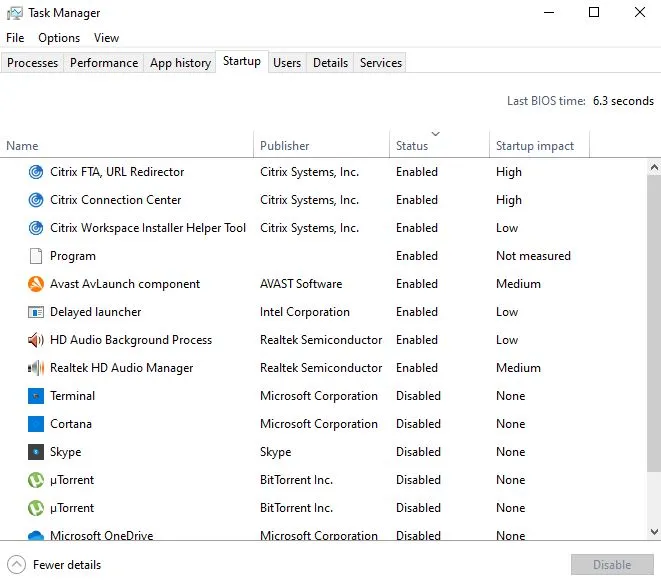Open the File menu
The width and height of the screenshot is (661, 586).
point(15,38)
